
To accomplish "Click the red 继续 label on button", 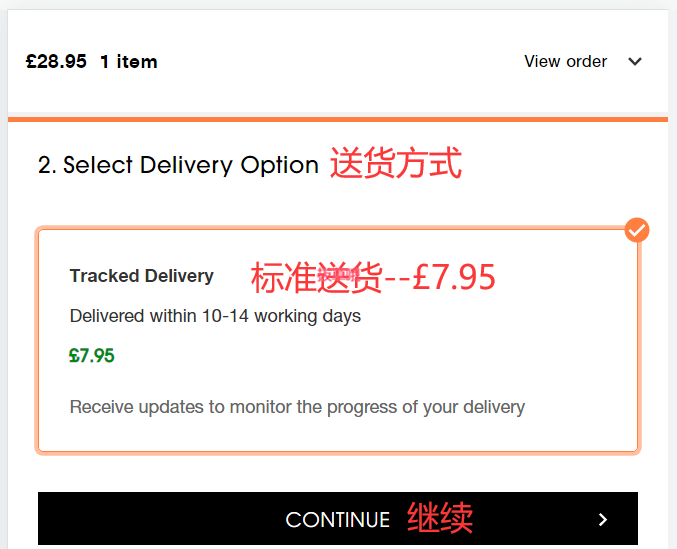I will click(440, 517).
